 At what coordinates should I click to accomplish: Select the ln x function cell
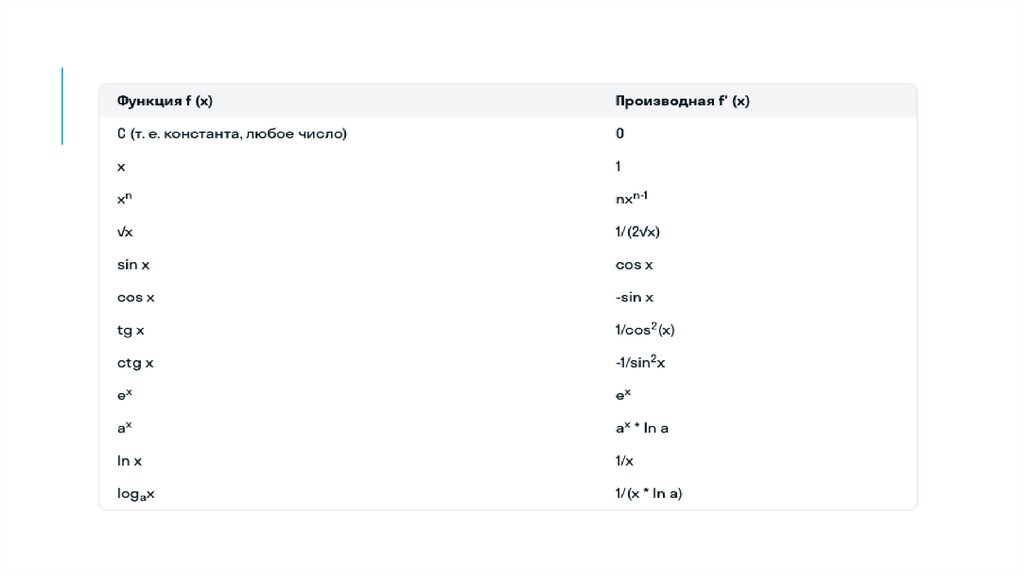tap(129, 461)
